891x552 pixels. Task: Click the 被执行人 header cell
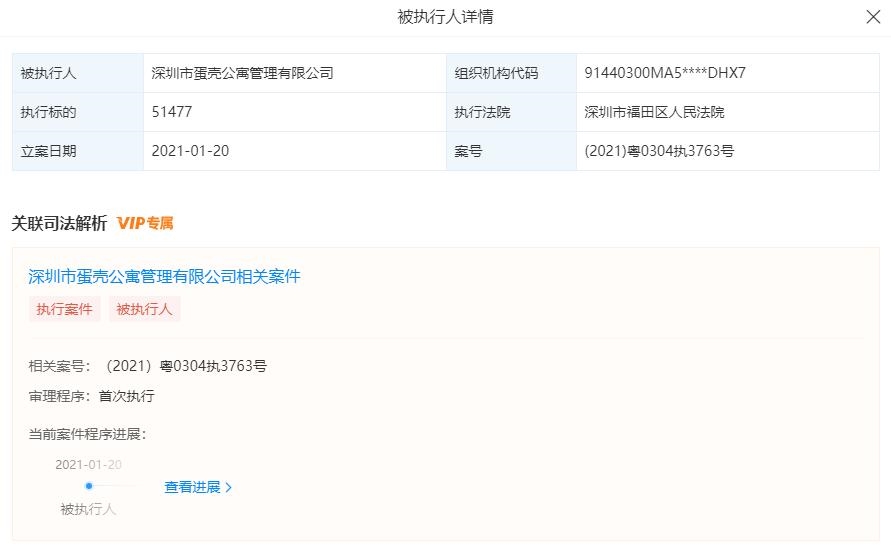click(x=78, y=73)
